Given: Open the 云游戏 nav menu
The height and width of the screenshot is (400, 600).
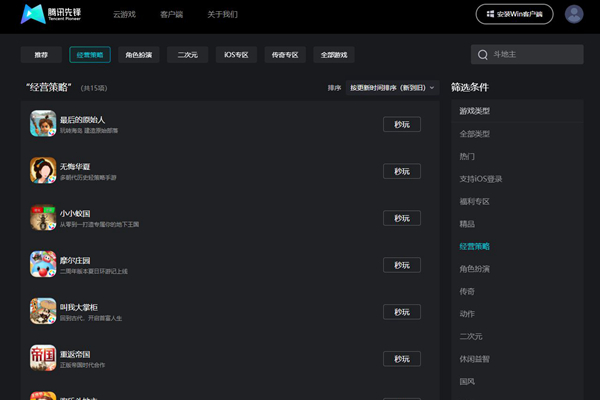Looking at the screenshot, I should point(124,14).
